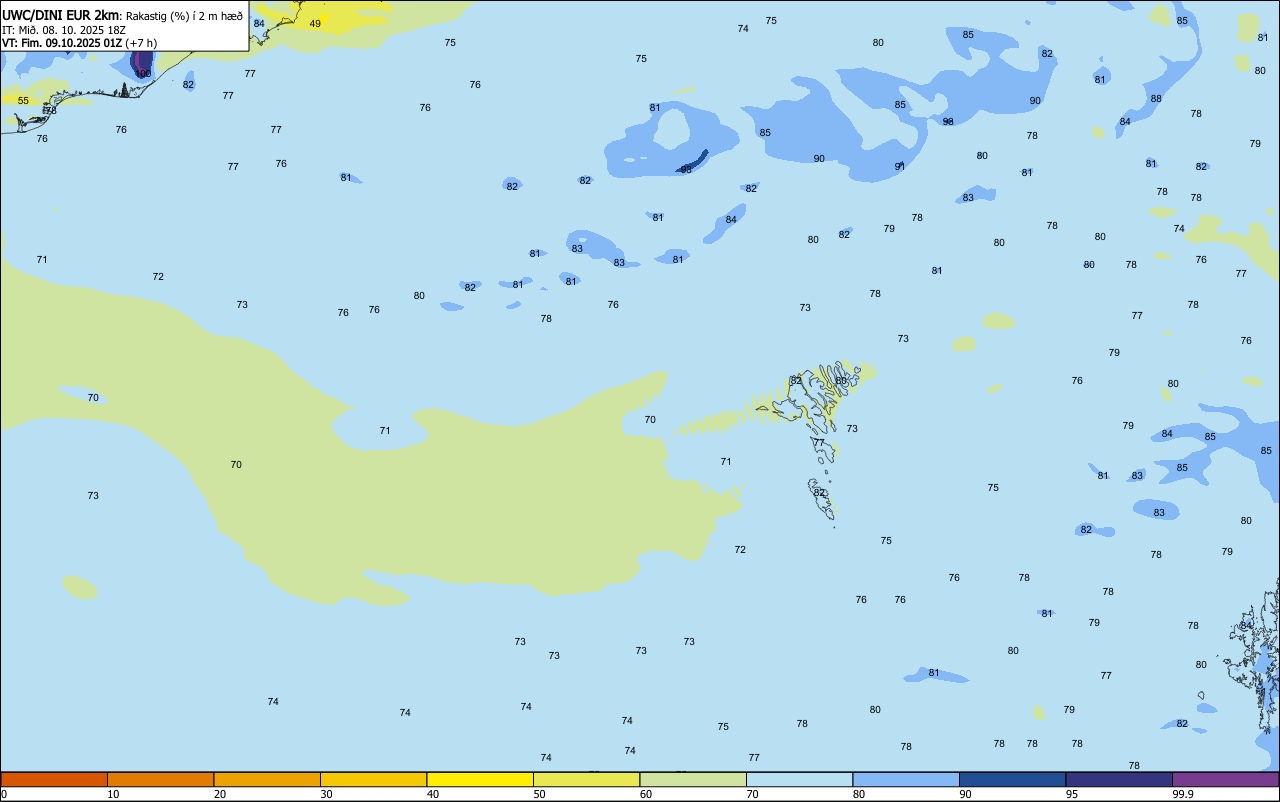Click the 70–80 light blue legend swatch
The image size is (1280, 802).
point(799,779)
